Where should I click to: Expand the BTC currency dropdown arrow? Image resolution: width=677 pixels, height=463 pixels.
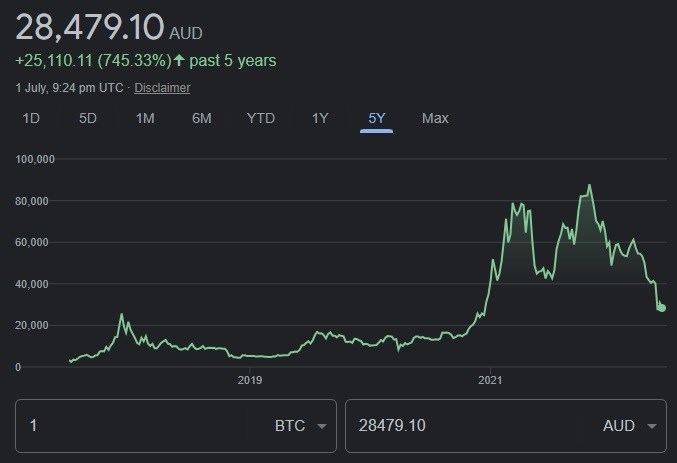pos(322,426)
